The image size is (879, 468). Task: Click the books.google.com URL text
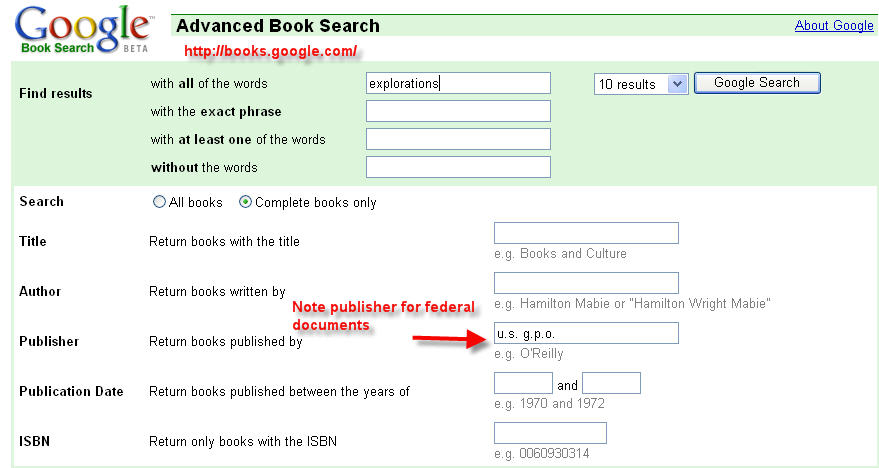coord(269,50)
